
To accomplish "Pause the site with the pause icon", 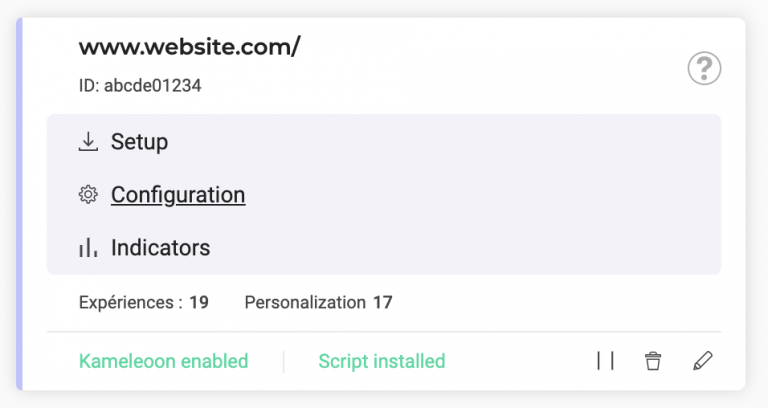I will (x=605, y=361).
